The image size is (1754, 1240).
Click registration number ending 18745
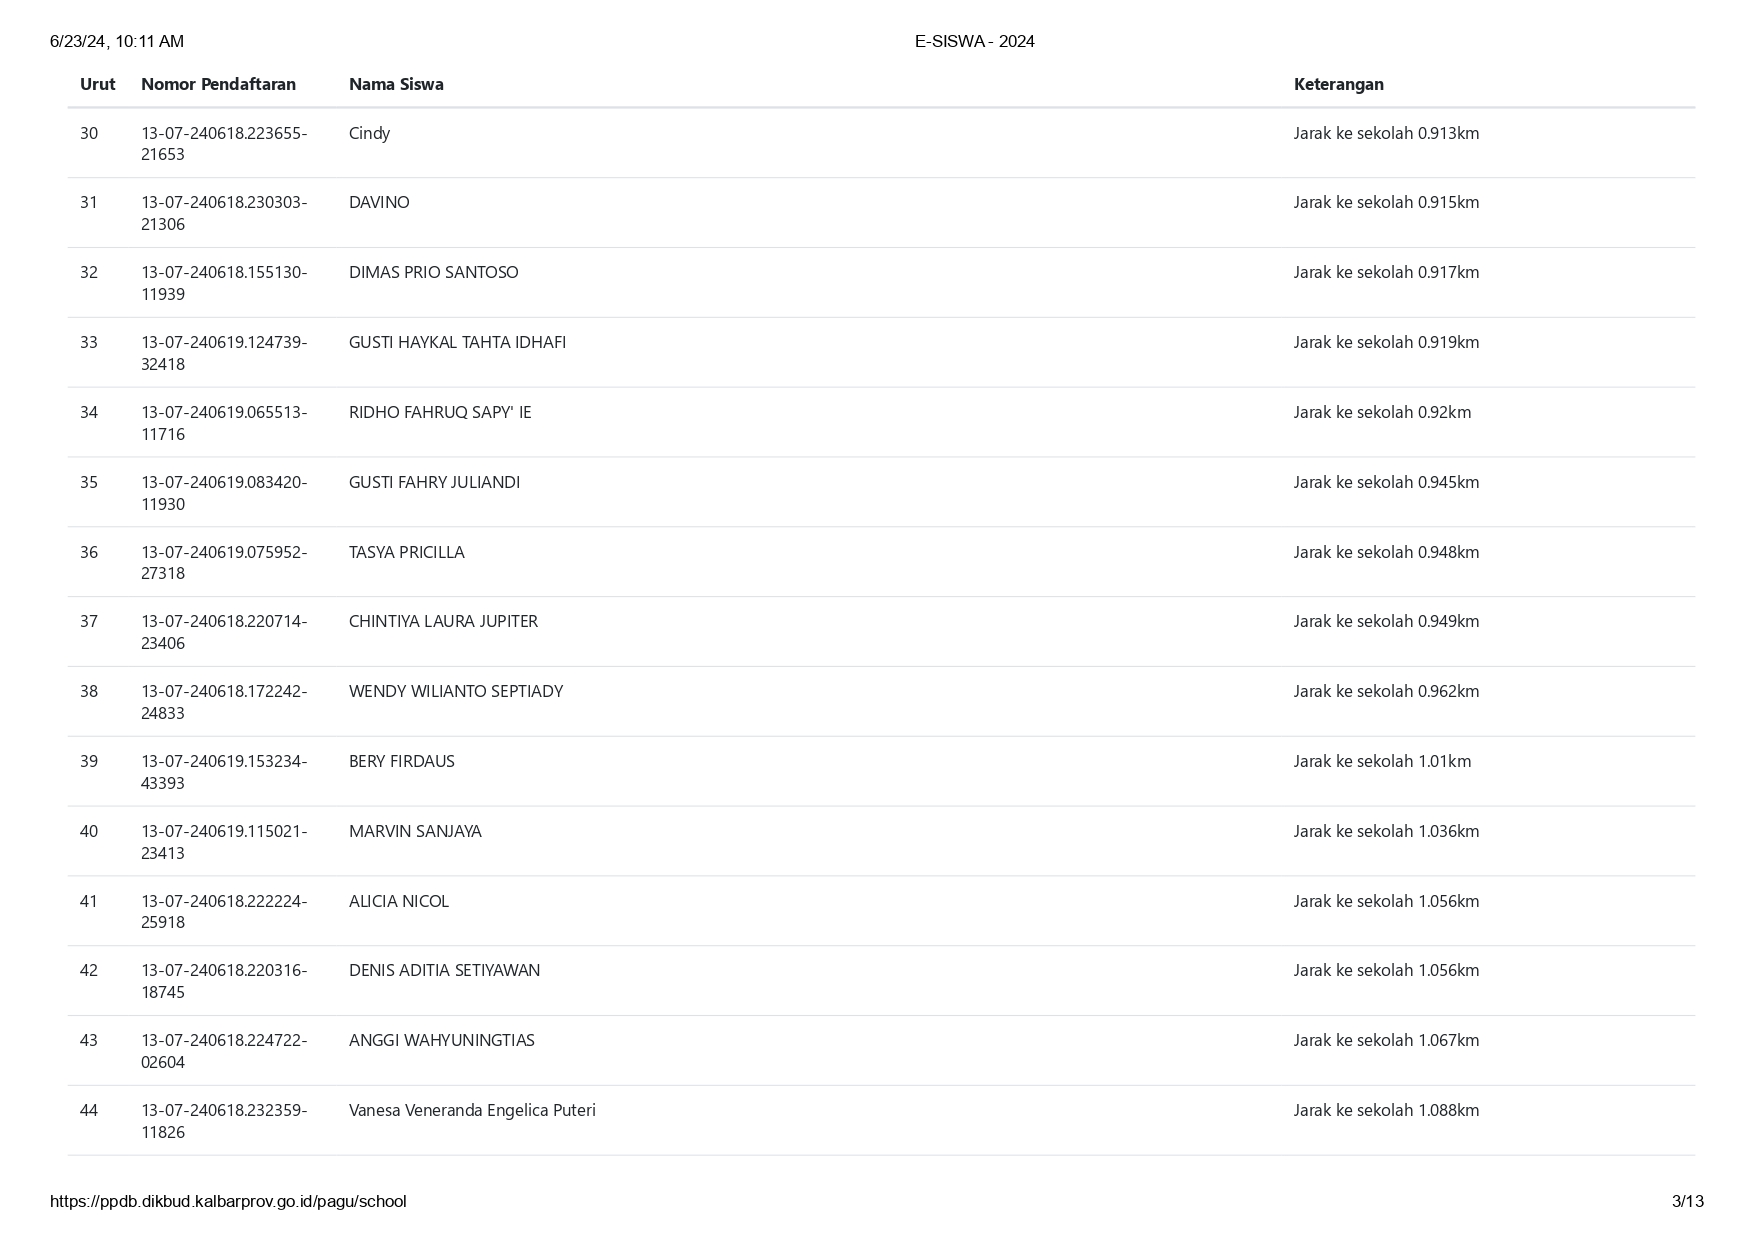[224, 981]
